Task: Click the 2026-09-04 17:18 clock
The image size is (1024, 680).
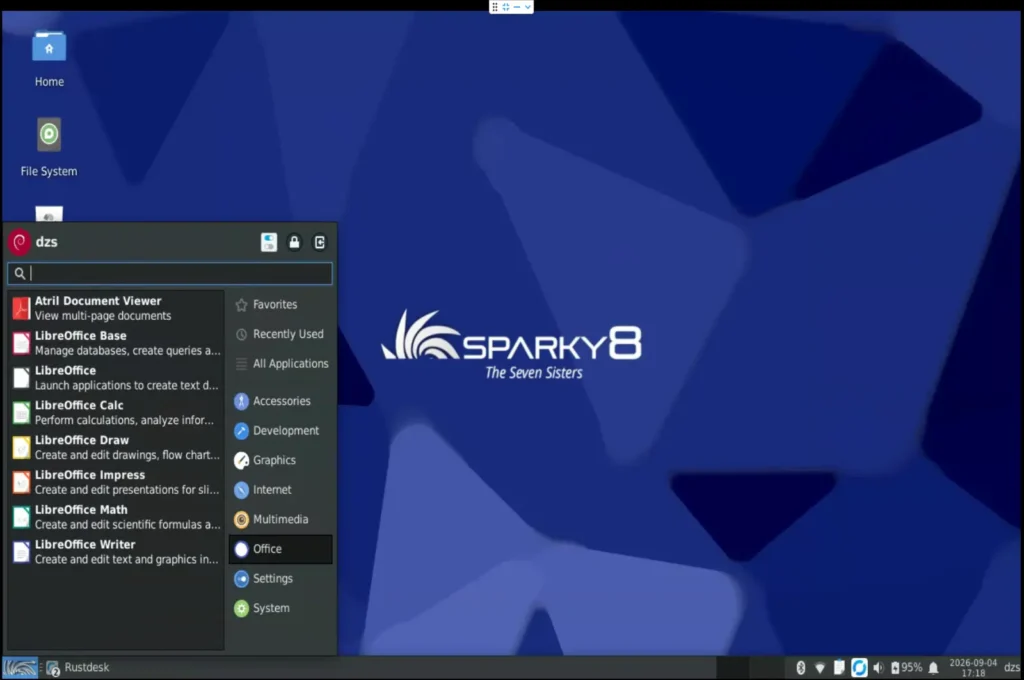Action: (x=973, y=668)
